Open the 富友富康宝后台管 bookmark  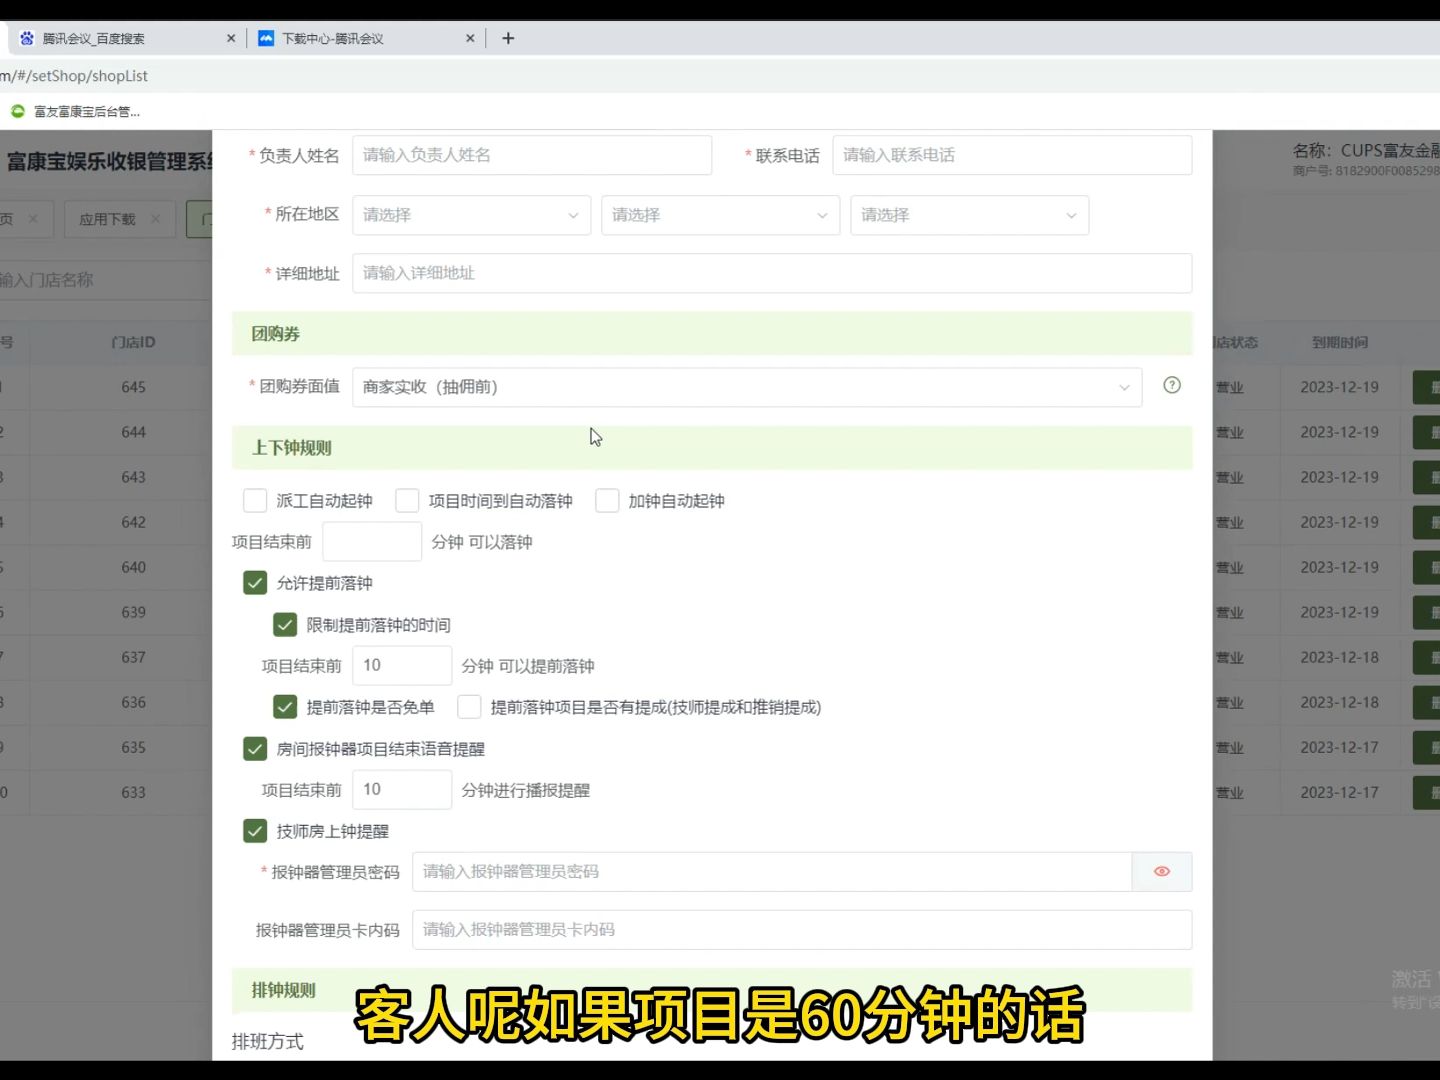tap(75, 111)
